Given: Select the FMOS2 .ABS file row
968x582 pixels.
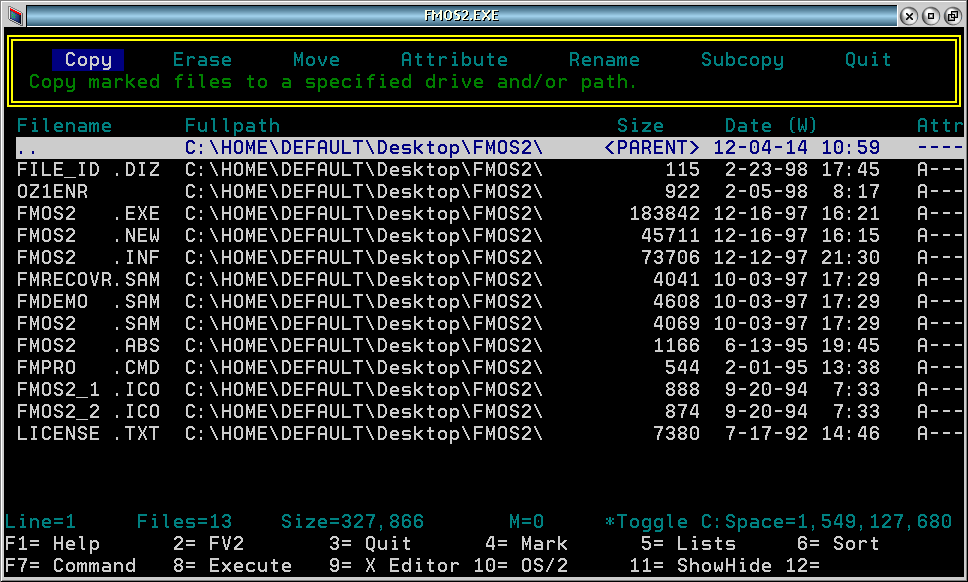Looking at the screenshot, I should click(489, 346).
